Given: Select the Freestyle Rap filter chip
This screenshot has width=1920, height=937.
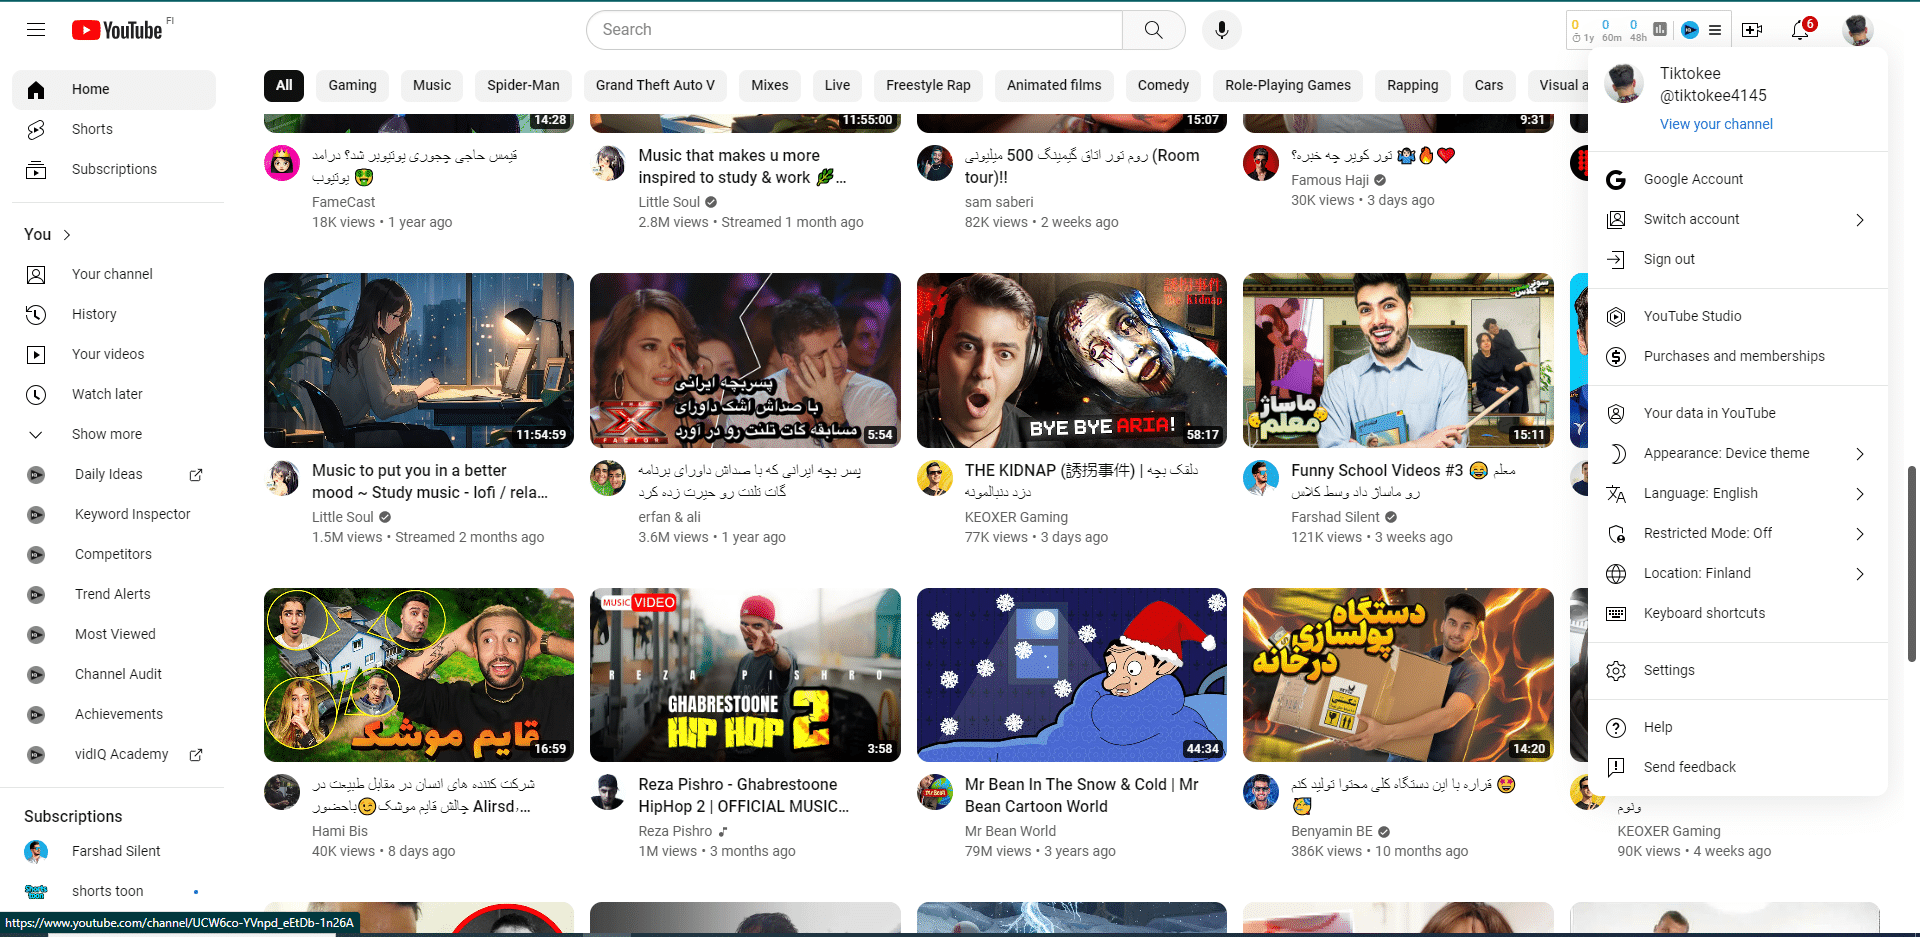Looking at the screenshot, I should pos(927,85).
